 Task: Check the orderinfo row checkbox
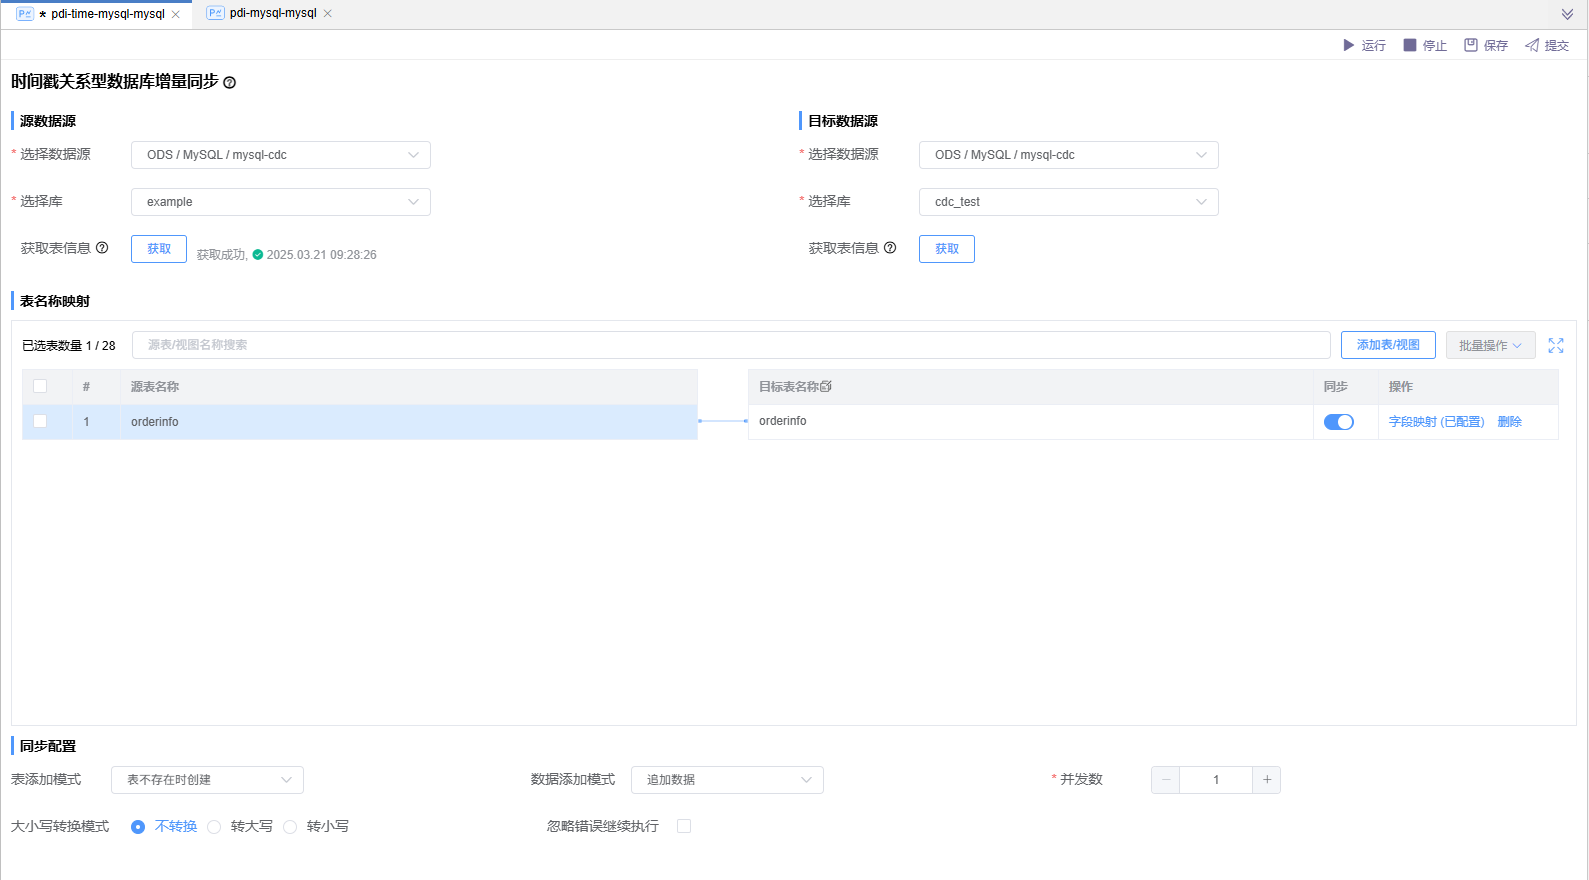click(x=40, y=421)
